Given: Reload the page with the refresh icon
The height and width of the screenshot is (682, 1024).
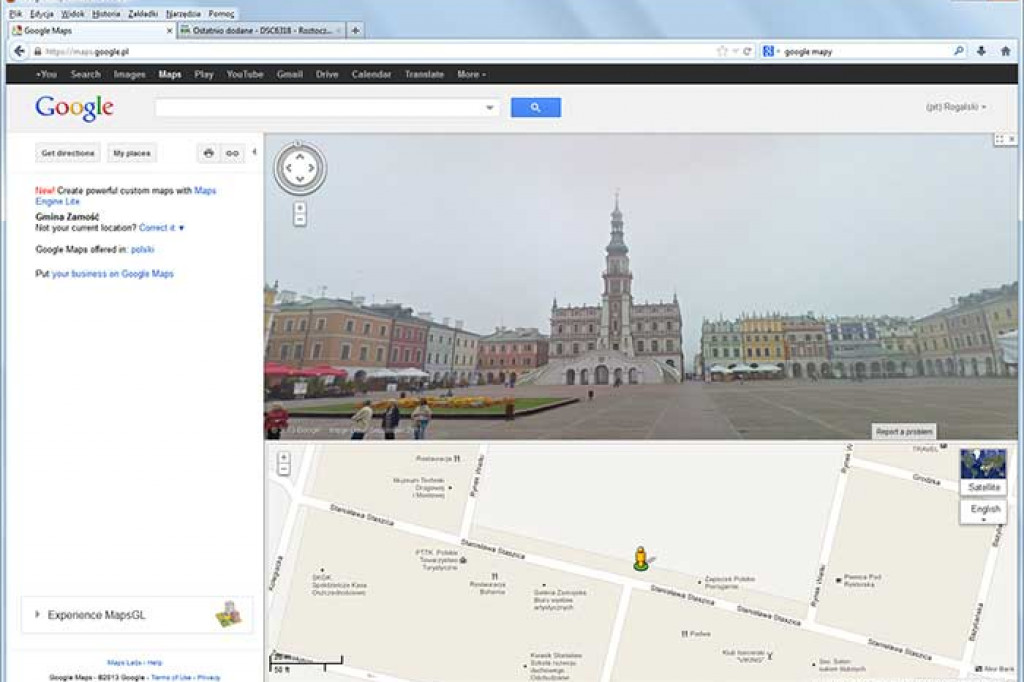Looking at the screenshot, I should click(x=747, y=51).
